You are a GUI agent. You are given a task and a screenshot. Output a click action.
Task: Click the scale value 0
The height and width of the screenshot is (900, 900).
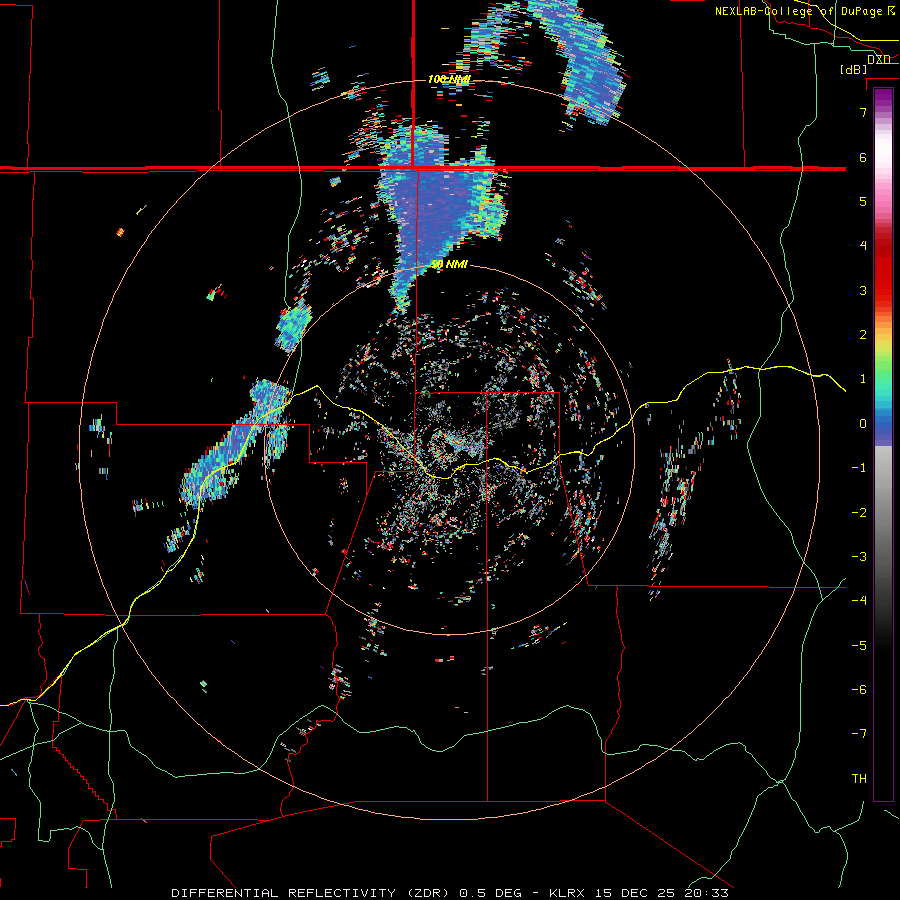point(863,424)
